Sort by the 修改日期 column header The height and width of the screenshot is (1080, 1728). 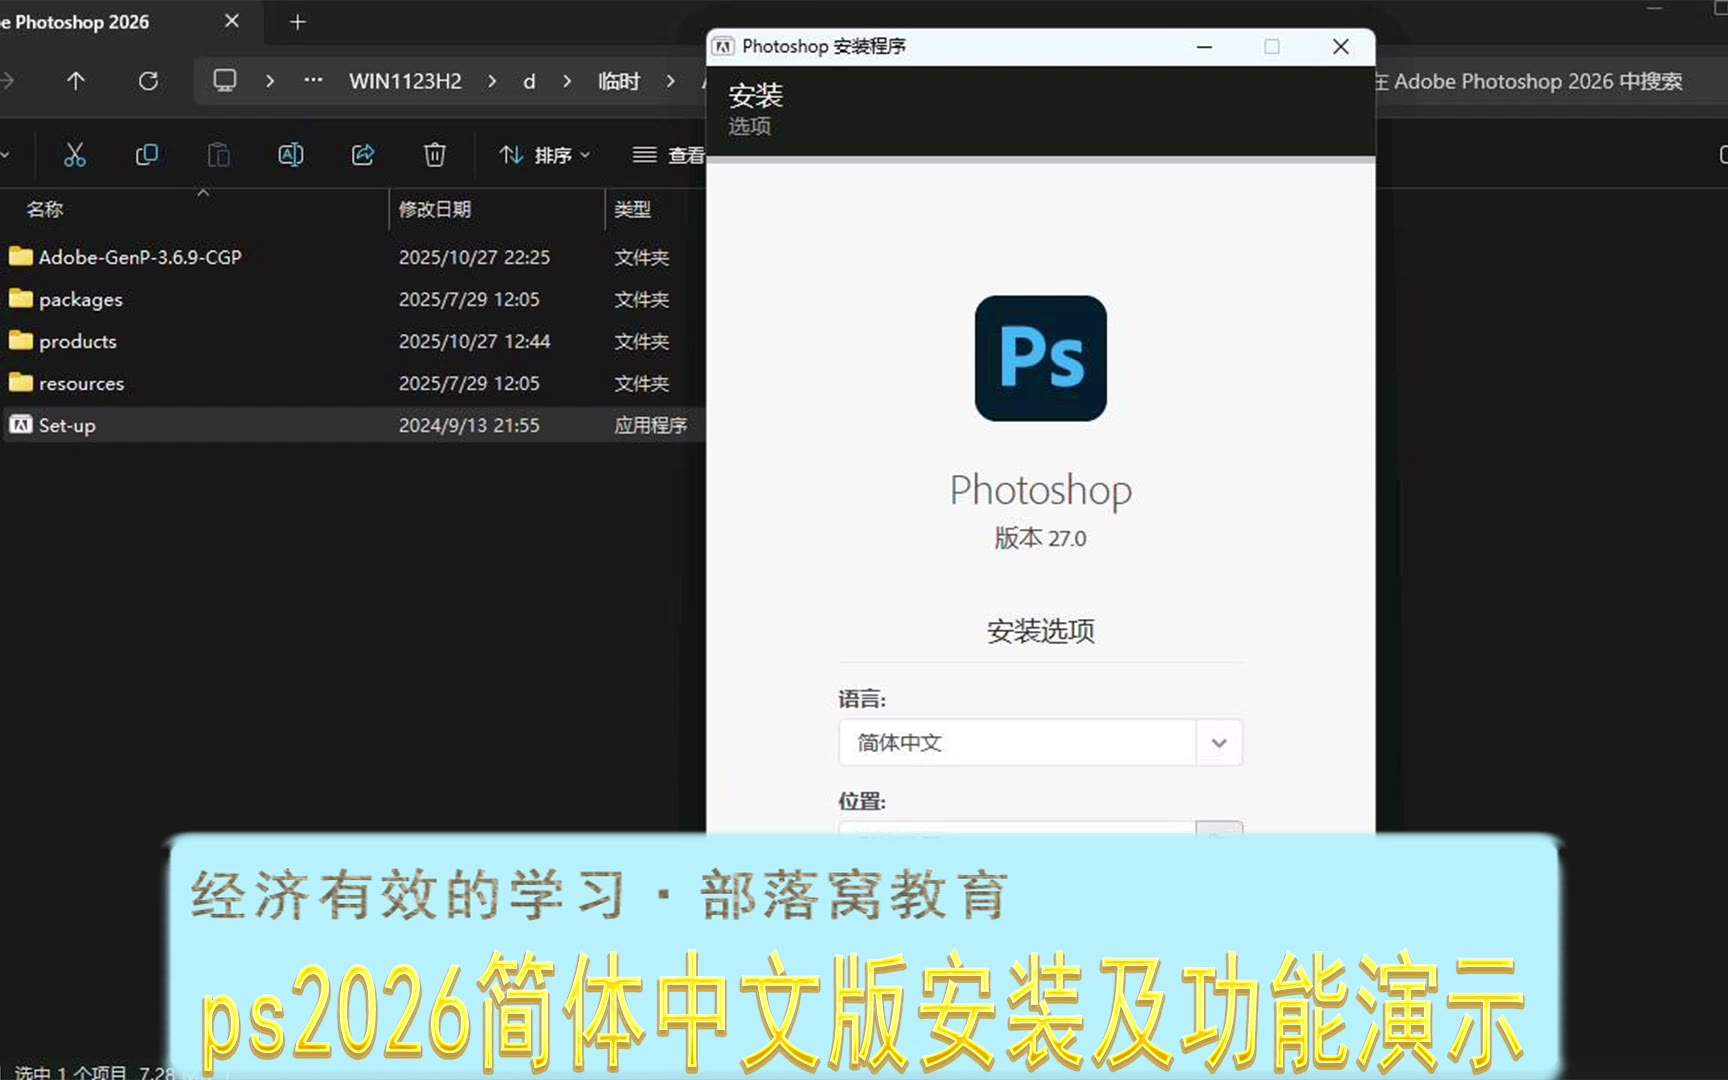[x=435, y=209]
